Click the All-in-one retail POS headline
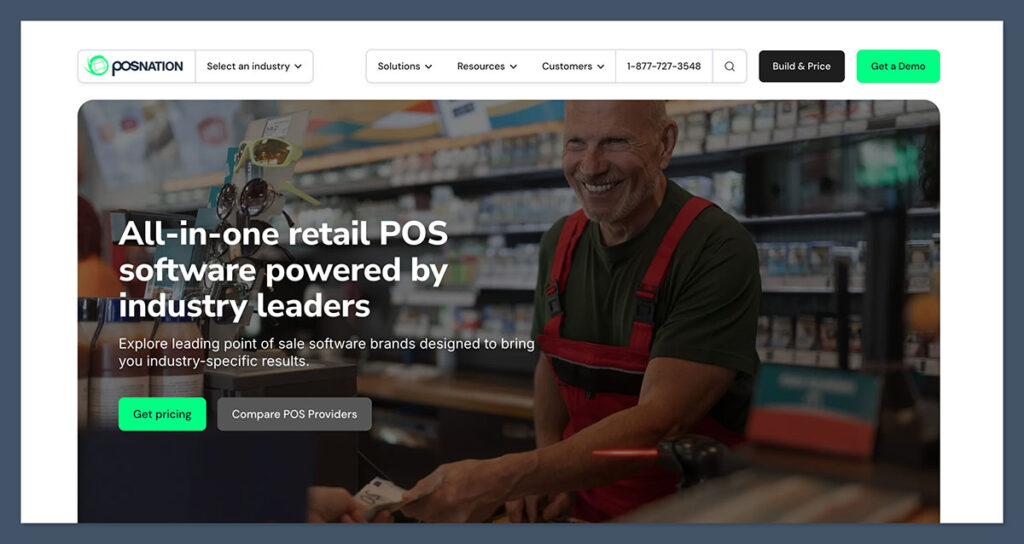This screenshot has height=544, width=1024. coord(283,269)
